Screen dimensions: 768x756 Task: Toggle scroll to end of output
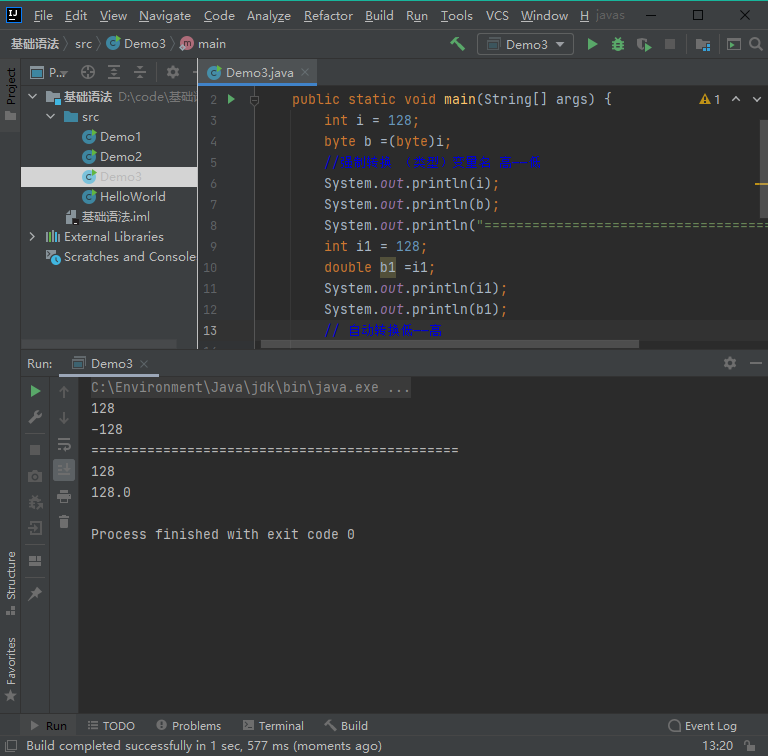64,469
